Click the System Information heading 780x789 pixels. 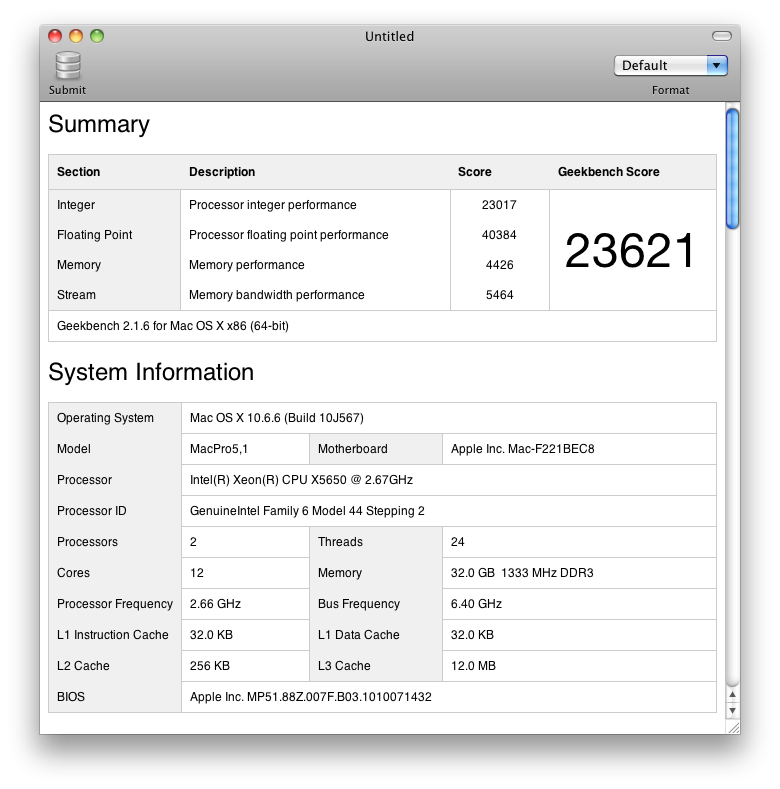tap(151, 372)
